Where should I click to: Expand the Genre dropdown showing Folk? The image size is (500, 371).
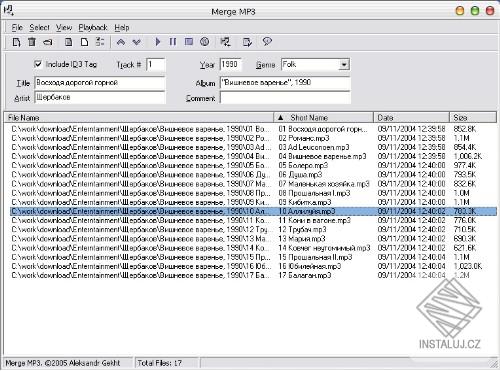pyautogui.click(x=344, y=64)
